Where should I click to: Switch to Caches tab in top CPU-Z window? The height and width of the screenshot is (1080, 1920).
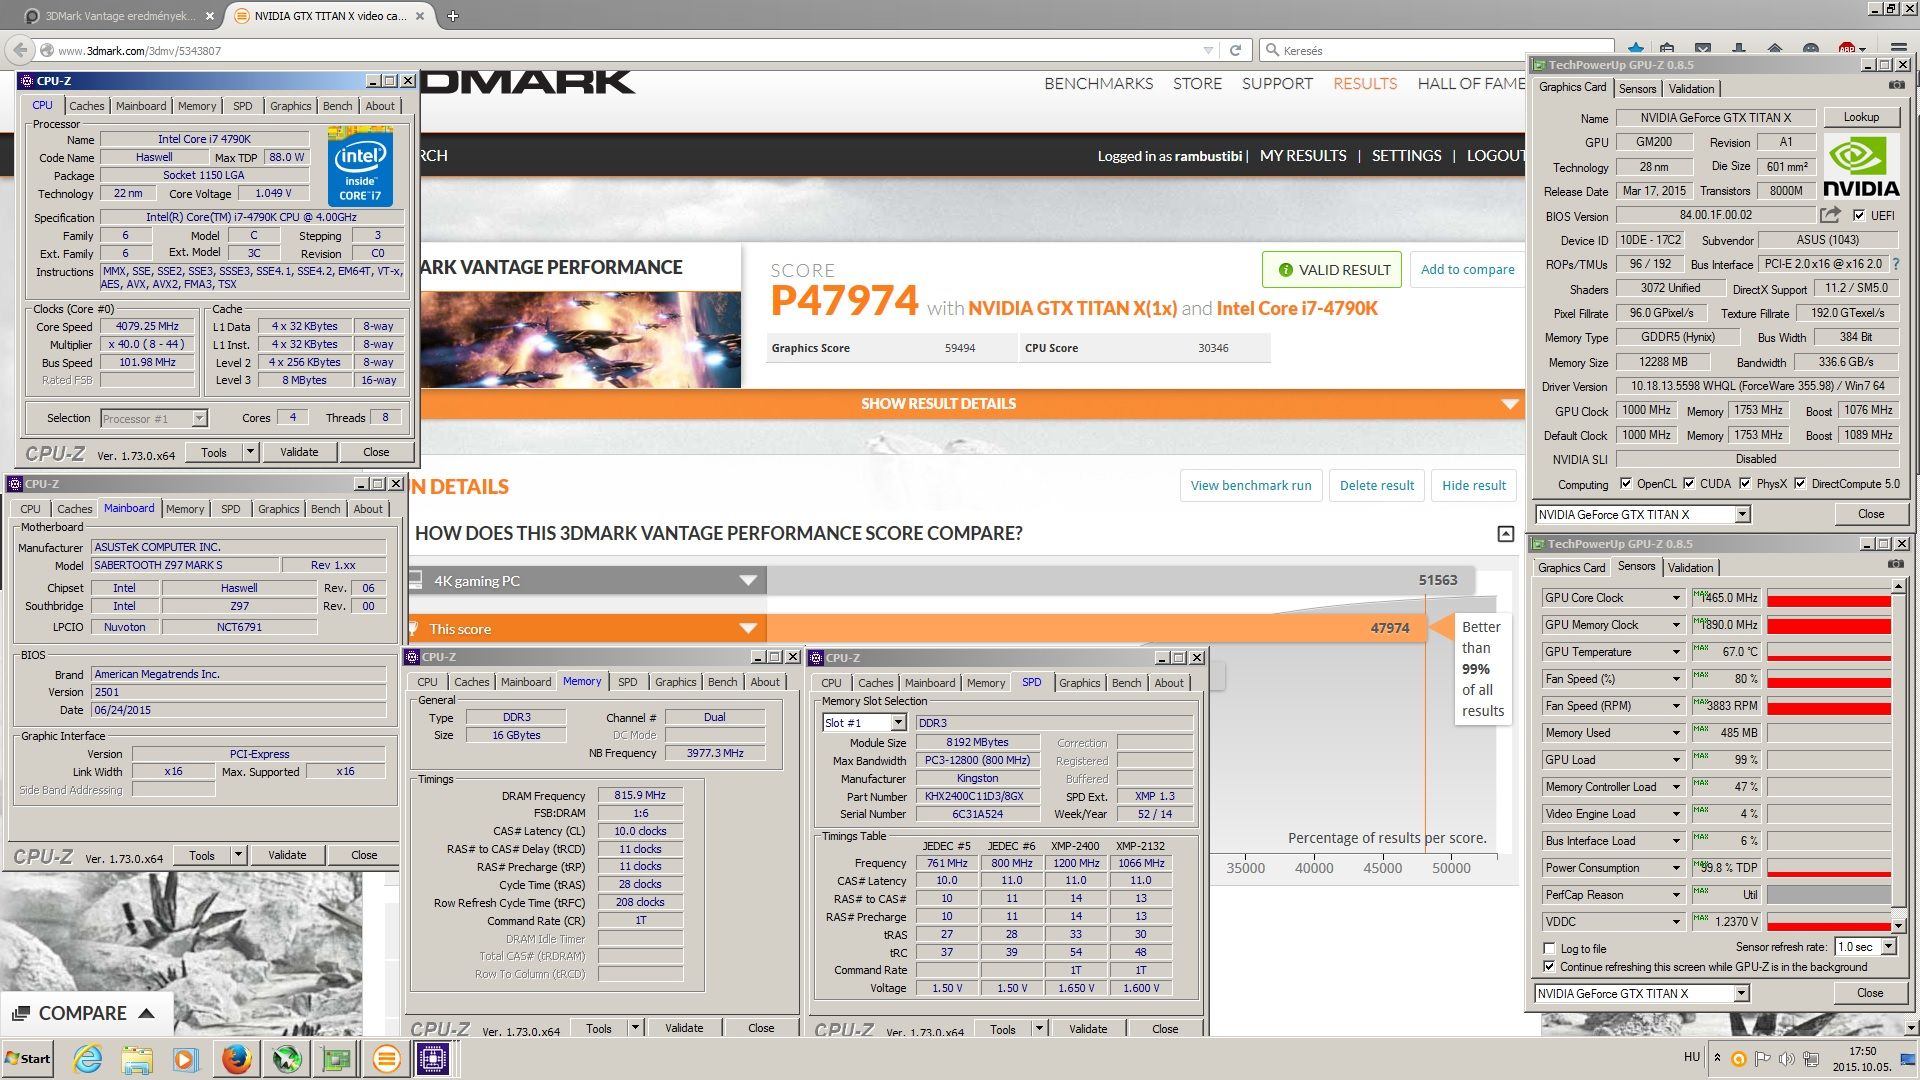coord(86,106)
